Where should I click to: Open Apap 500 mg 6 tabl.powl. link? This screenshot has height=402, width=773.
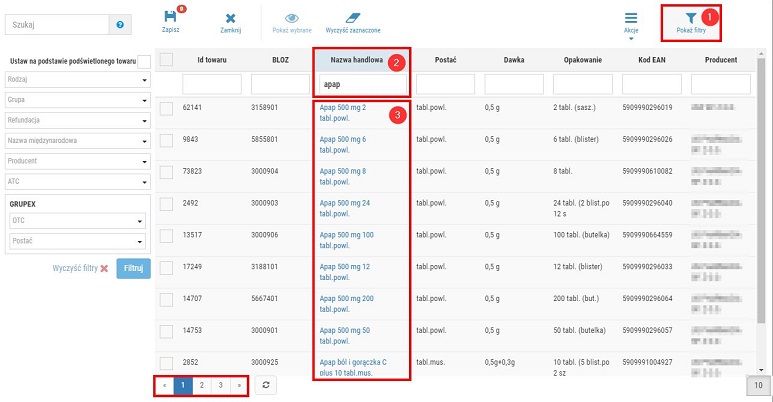click(343, 145)
